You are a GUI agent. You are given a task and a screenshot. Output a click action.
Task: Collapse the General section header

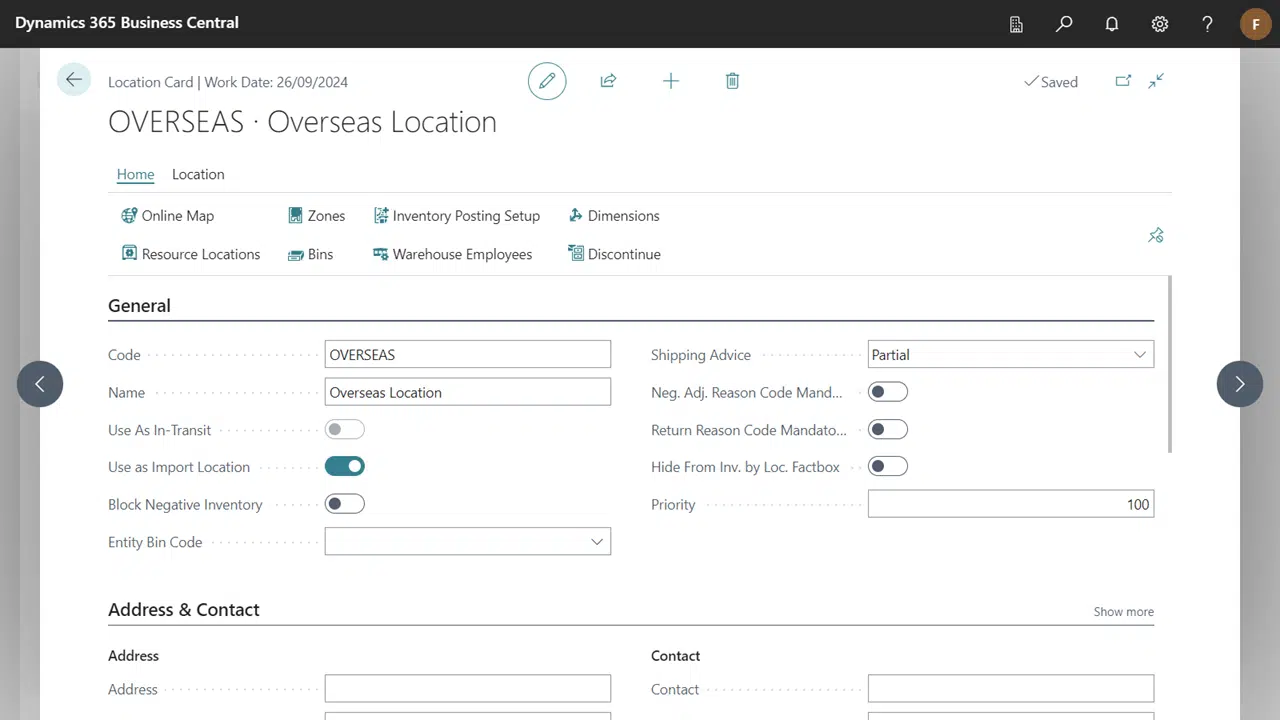coord(139,306)
